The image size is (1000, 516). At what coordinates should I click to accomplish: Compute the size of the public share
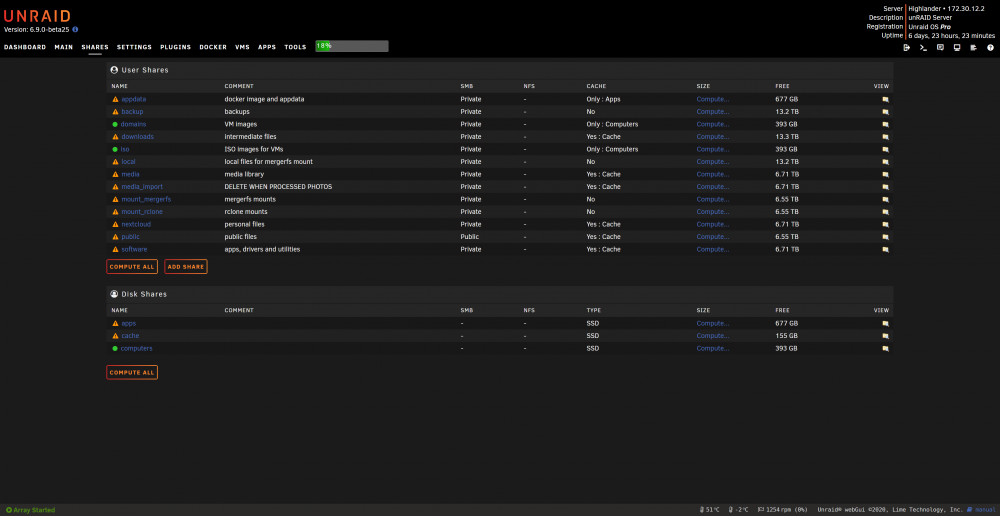(713, 237)
